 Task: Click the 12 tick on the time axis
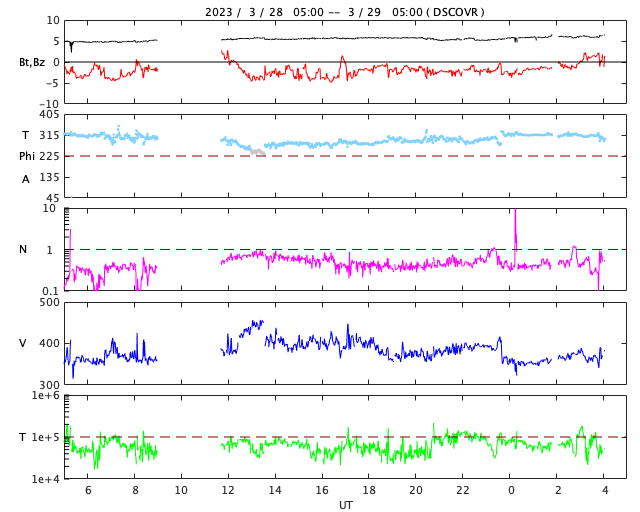[228, 490]
